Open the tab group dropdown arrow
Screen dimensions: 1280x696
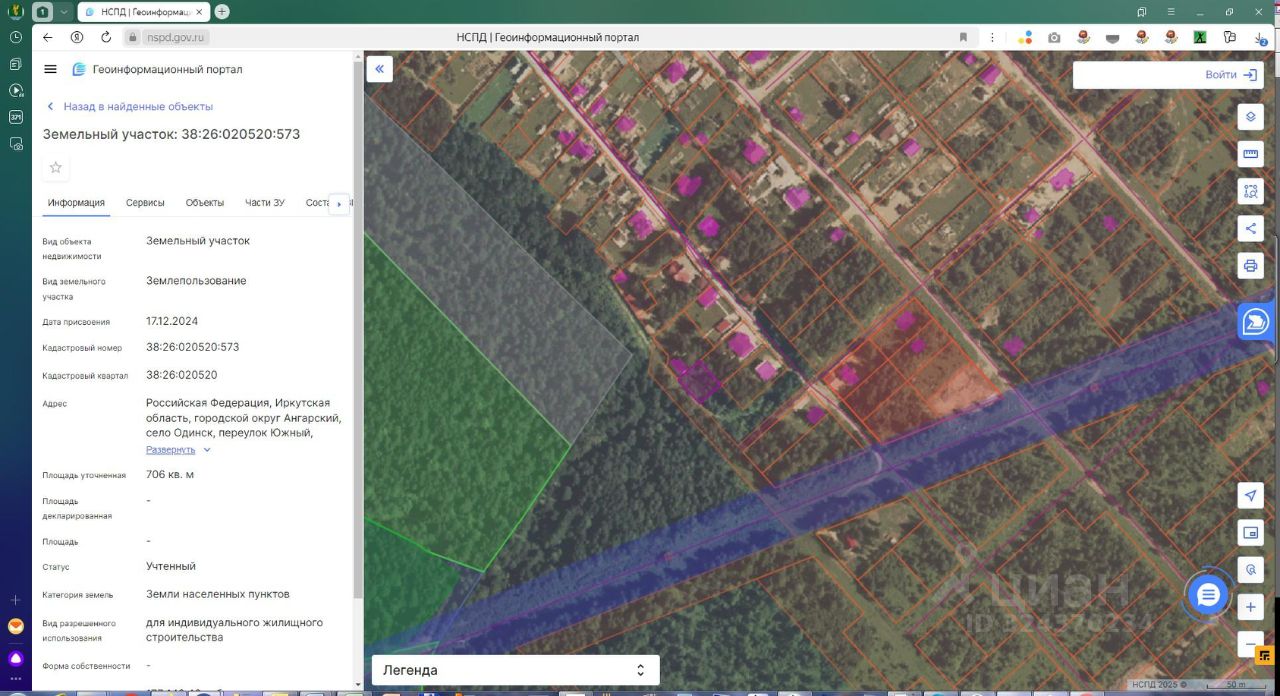pos(65,12)
